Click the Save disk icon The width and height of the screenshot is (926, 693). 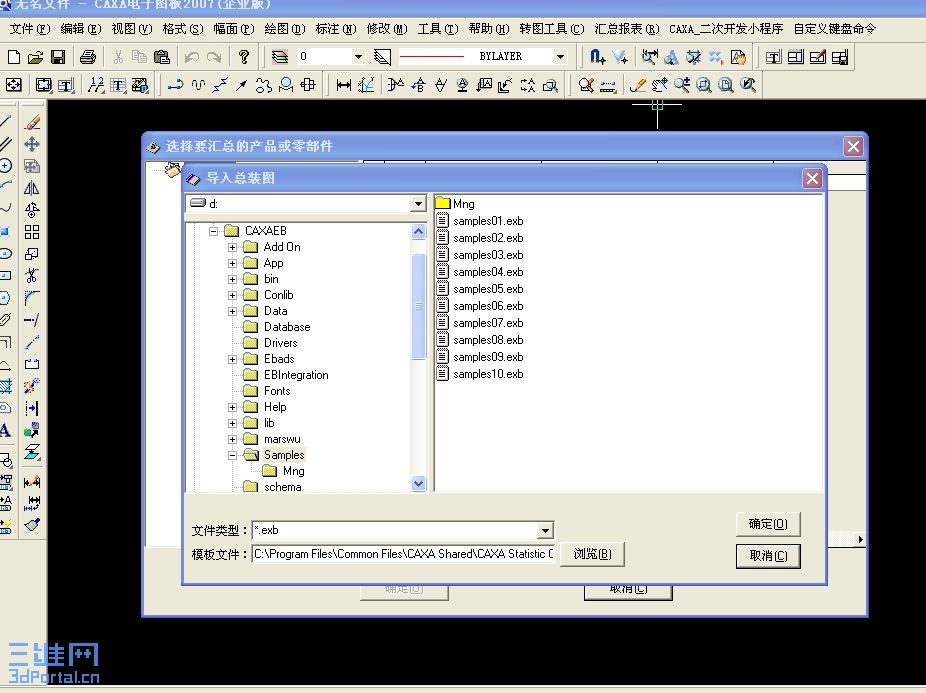(58, 57)
